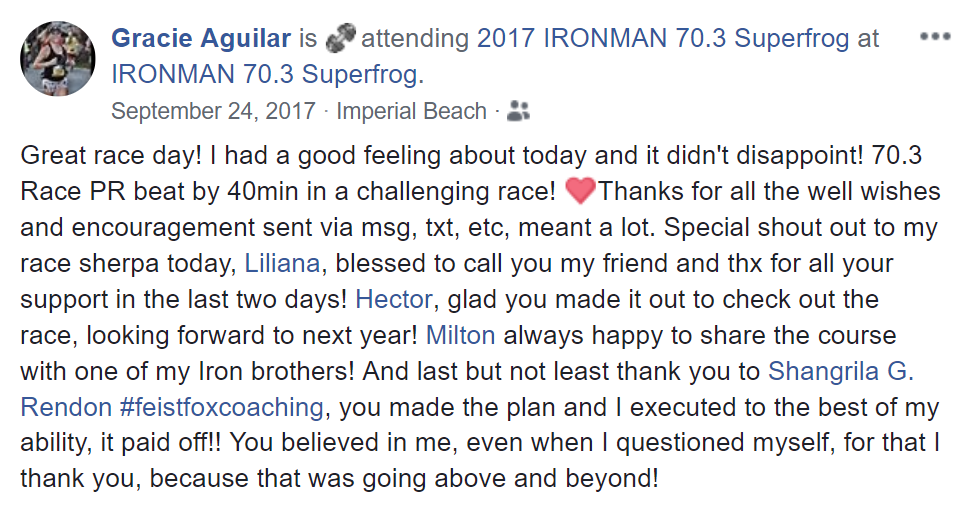Click the Rendon surname tag link
The width and height of the screenshot is (961, 507).
[x=66, y=408]
